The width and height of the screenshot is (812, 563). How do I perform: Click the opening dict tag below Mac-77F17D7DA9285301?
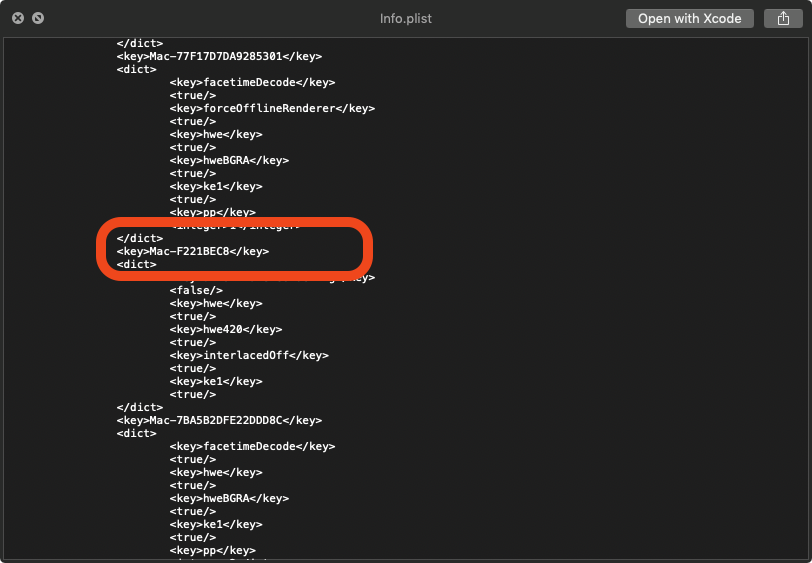[x=136, y=69]
